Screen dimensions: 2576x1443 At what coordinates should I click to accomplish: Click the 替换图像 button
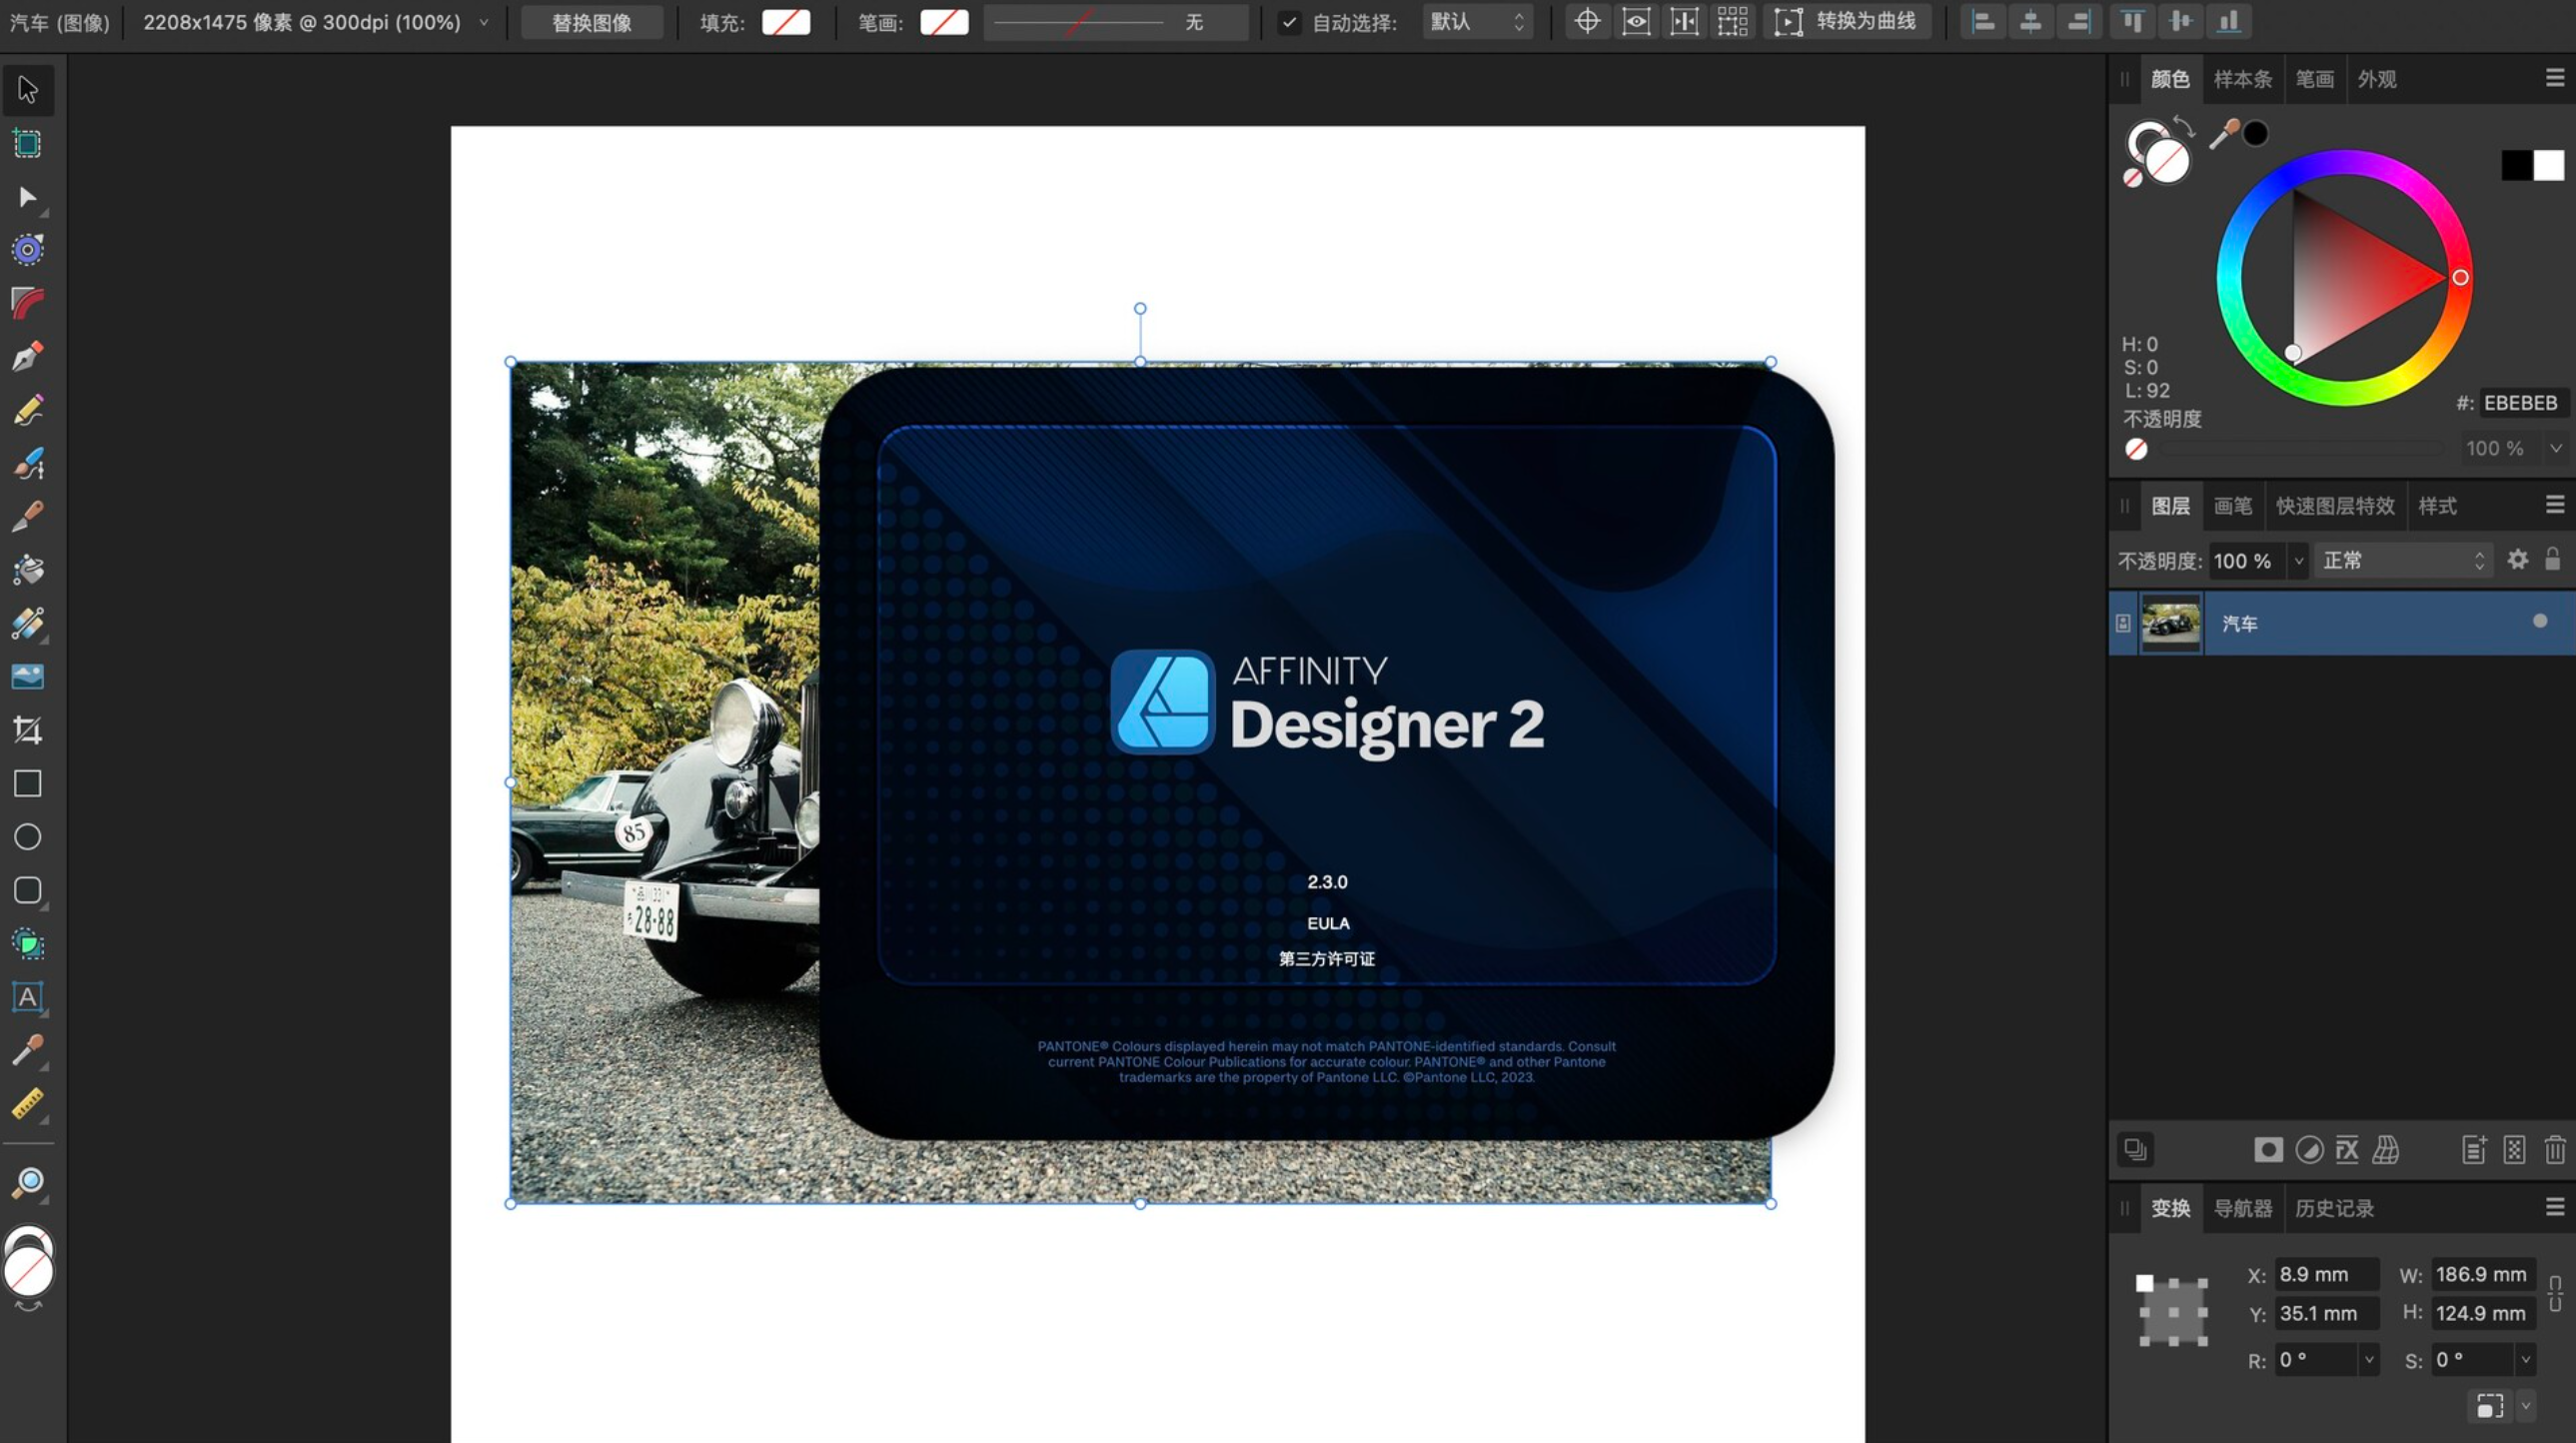tap(592, 22)
